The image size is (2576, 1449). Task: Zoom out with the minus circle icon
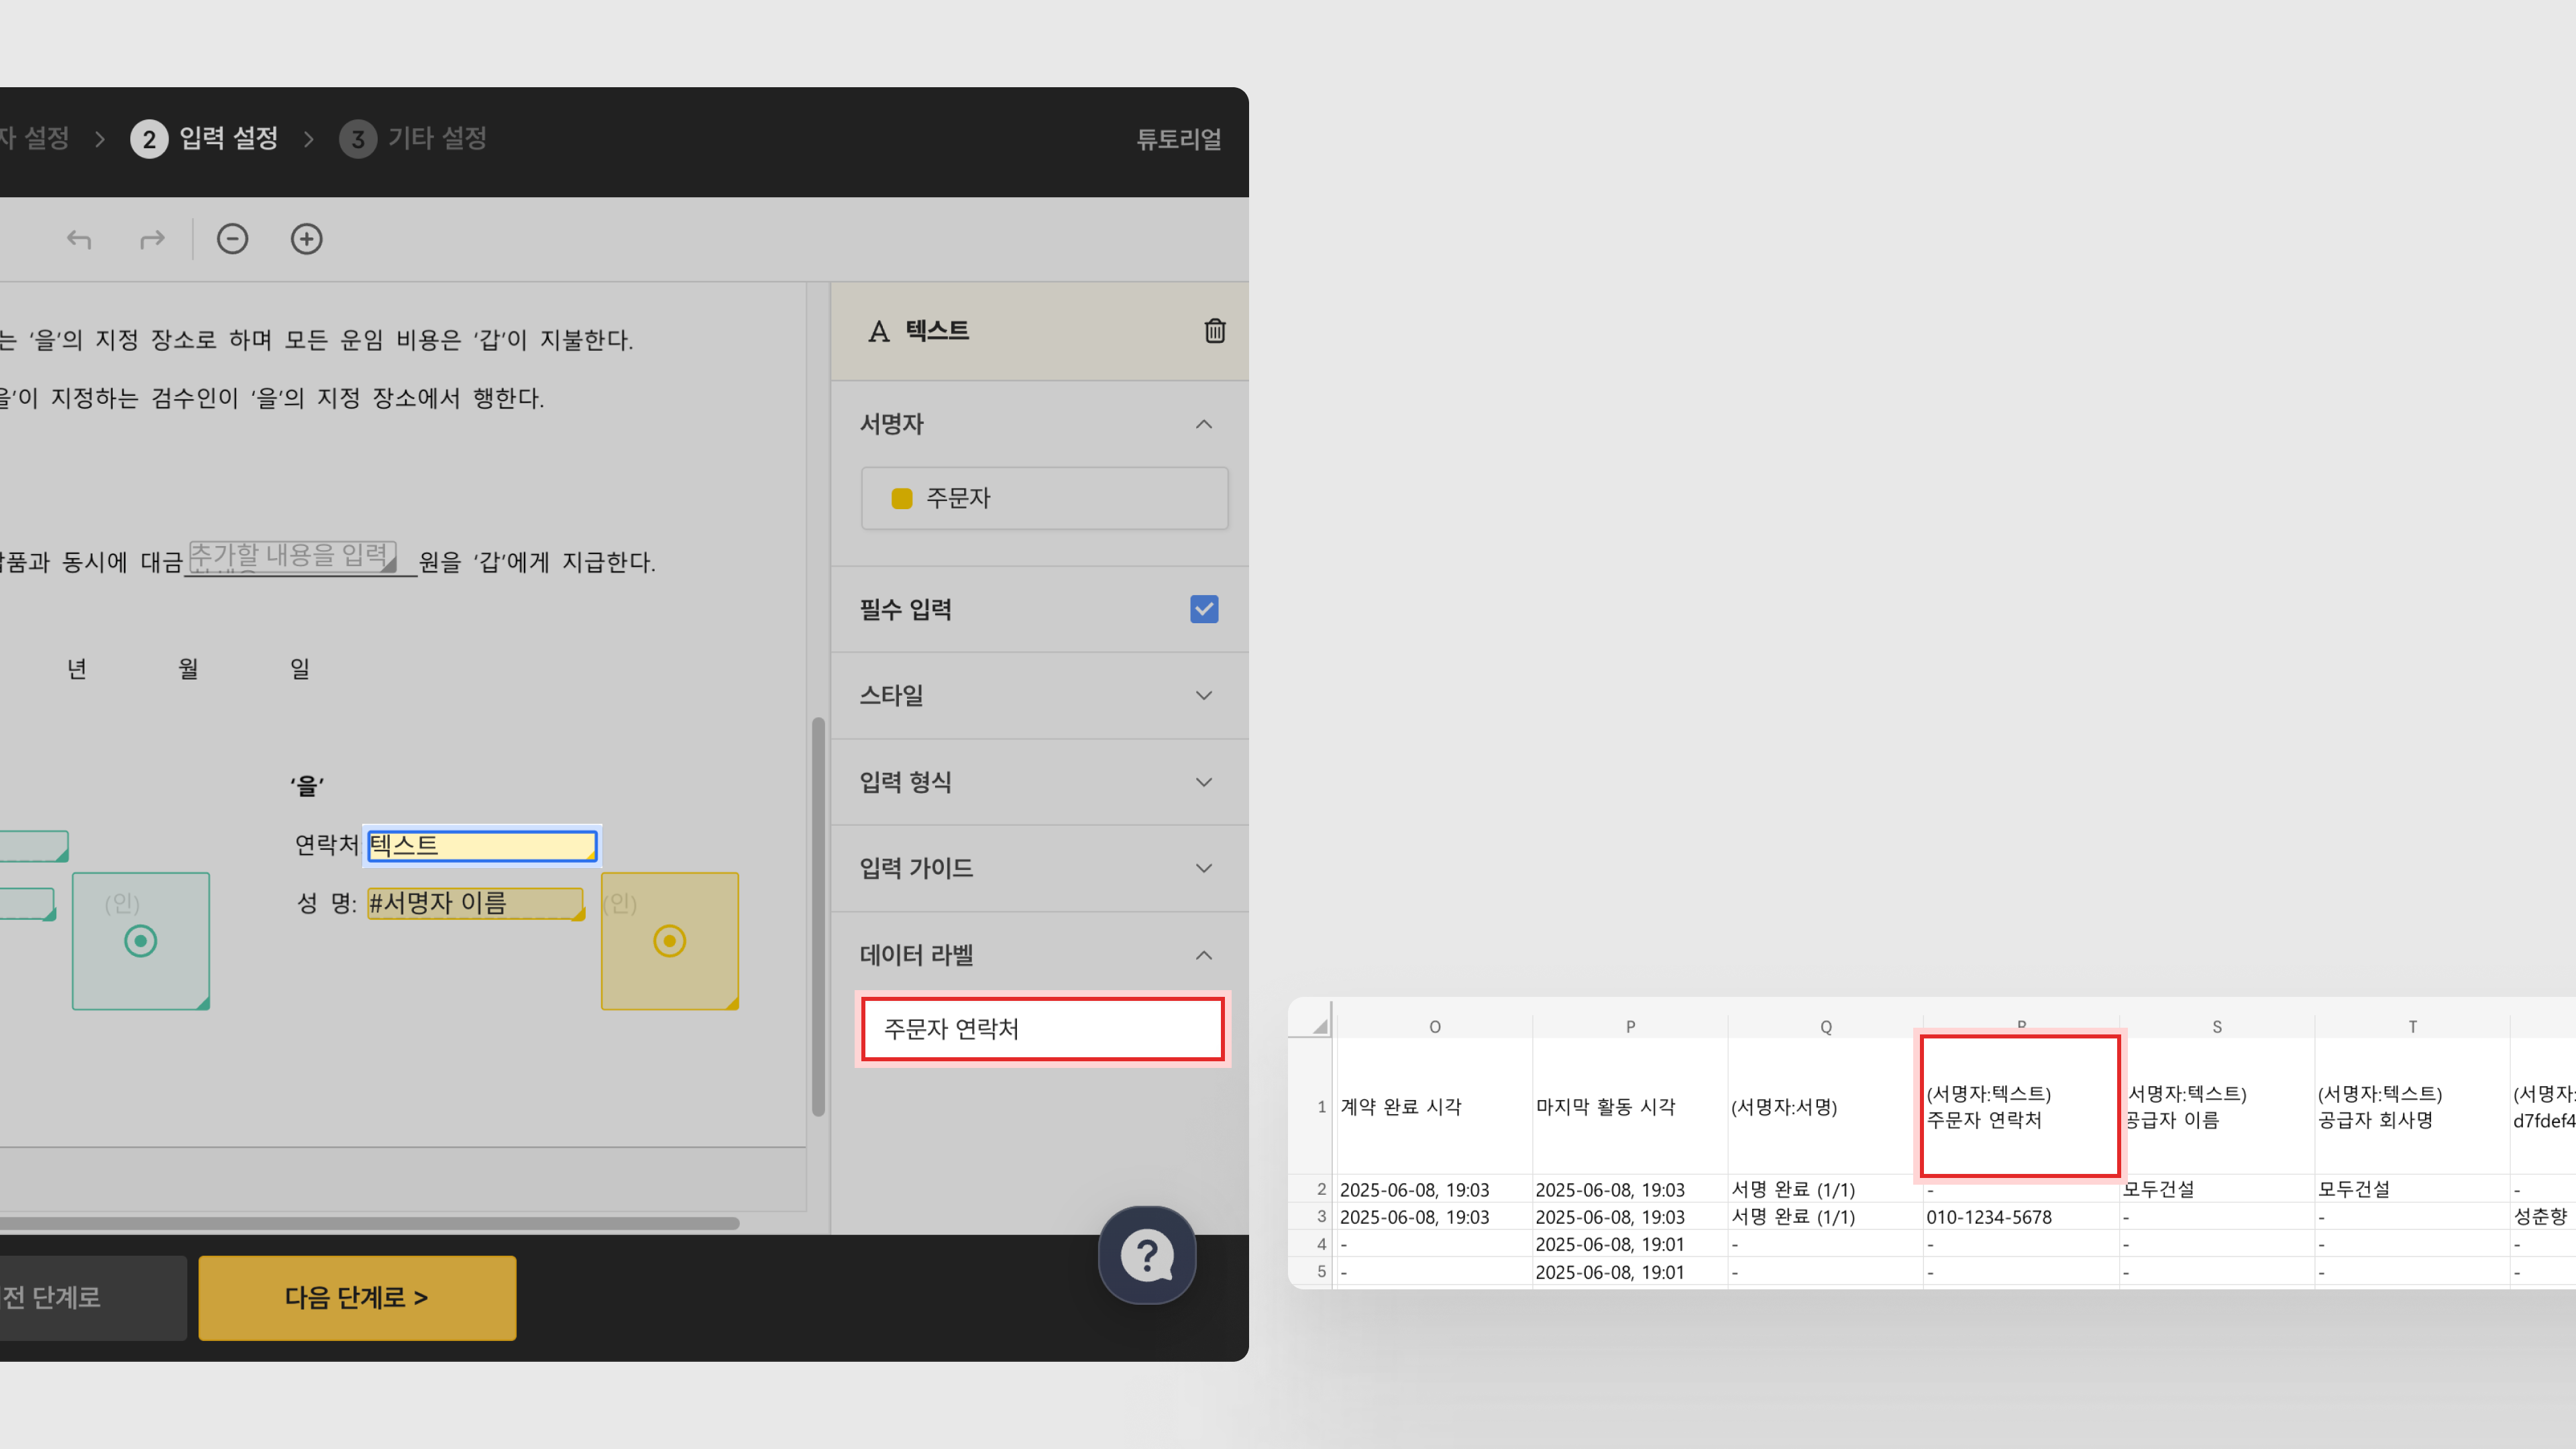tap(232, 239)
